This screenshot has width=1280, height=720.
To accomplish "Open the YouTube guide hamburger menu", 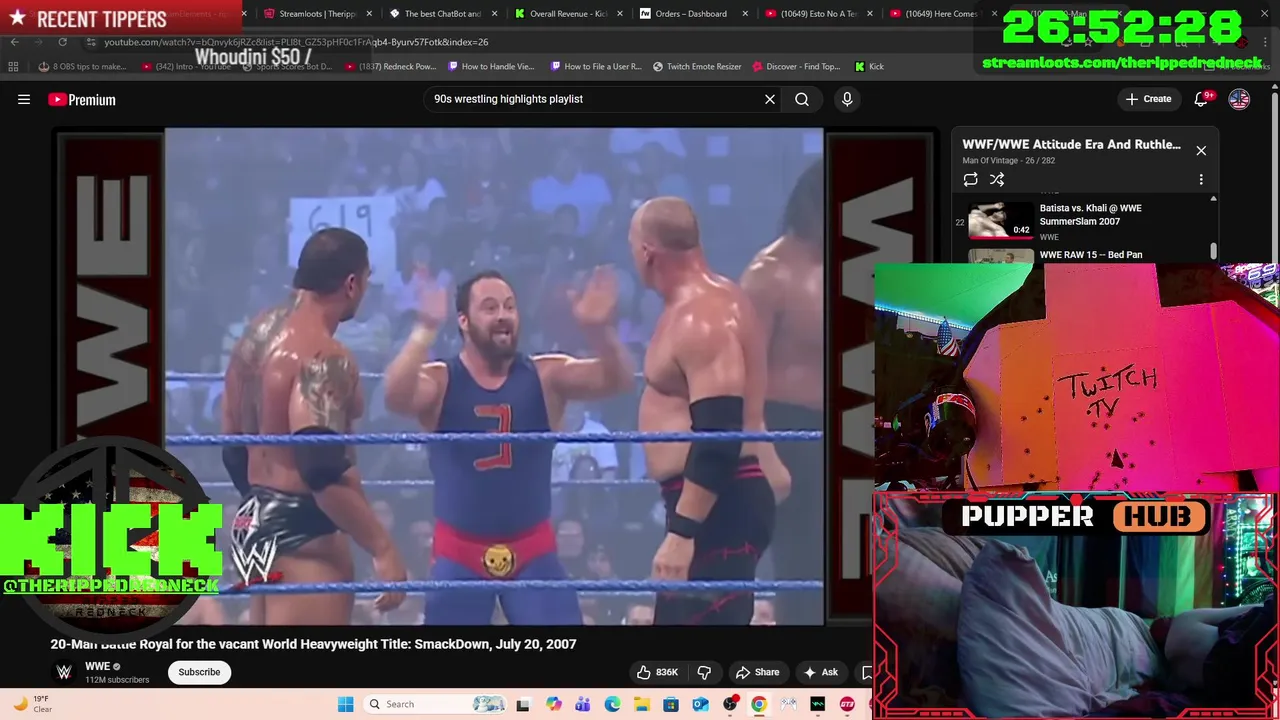I will (24, 99).
